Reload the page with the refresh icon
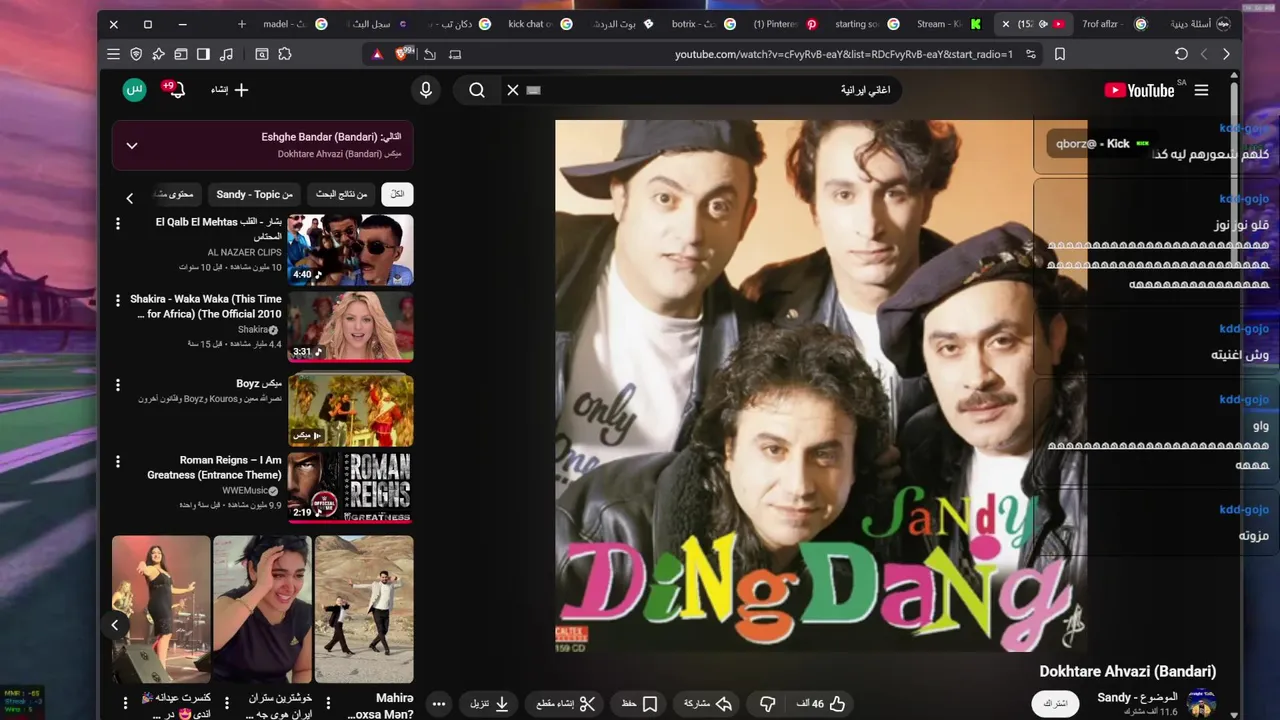This screenshot has height=720, width=1280. pos(1181,54)
